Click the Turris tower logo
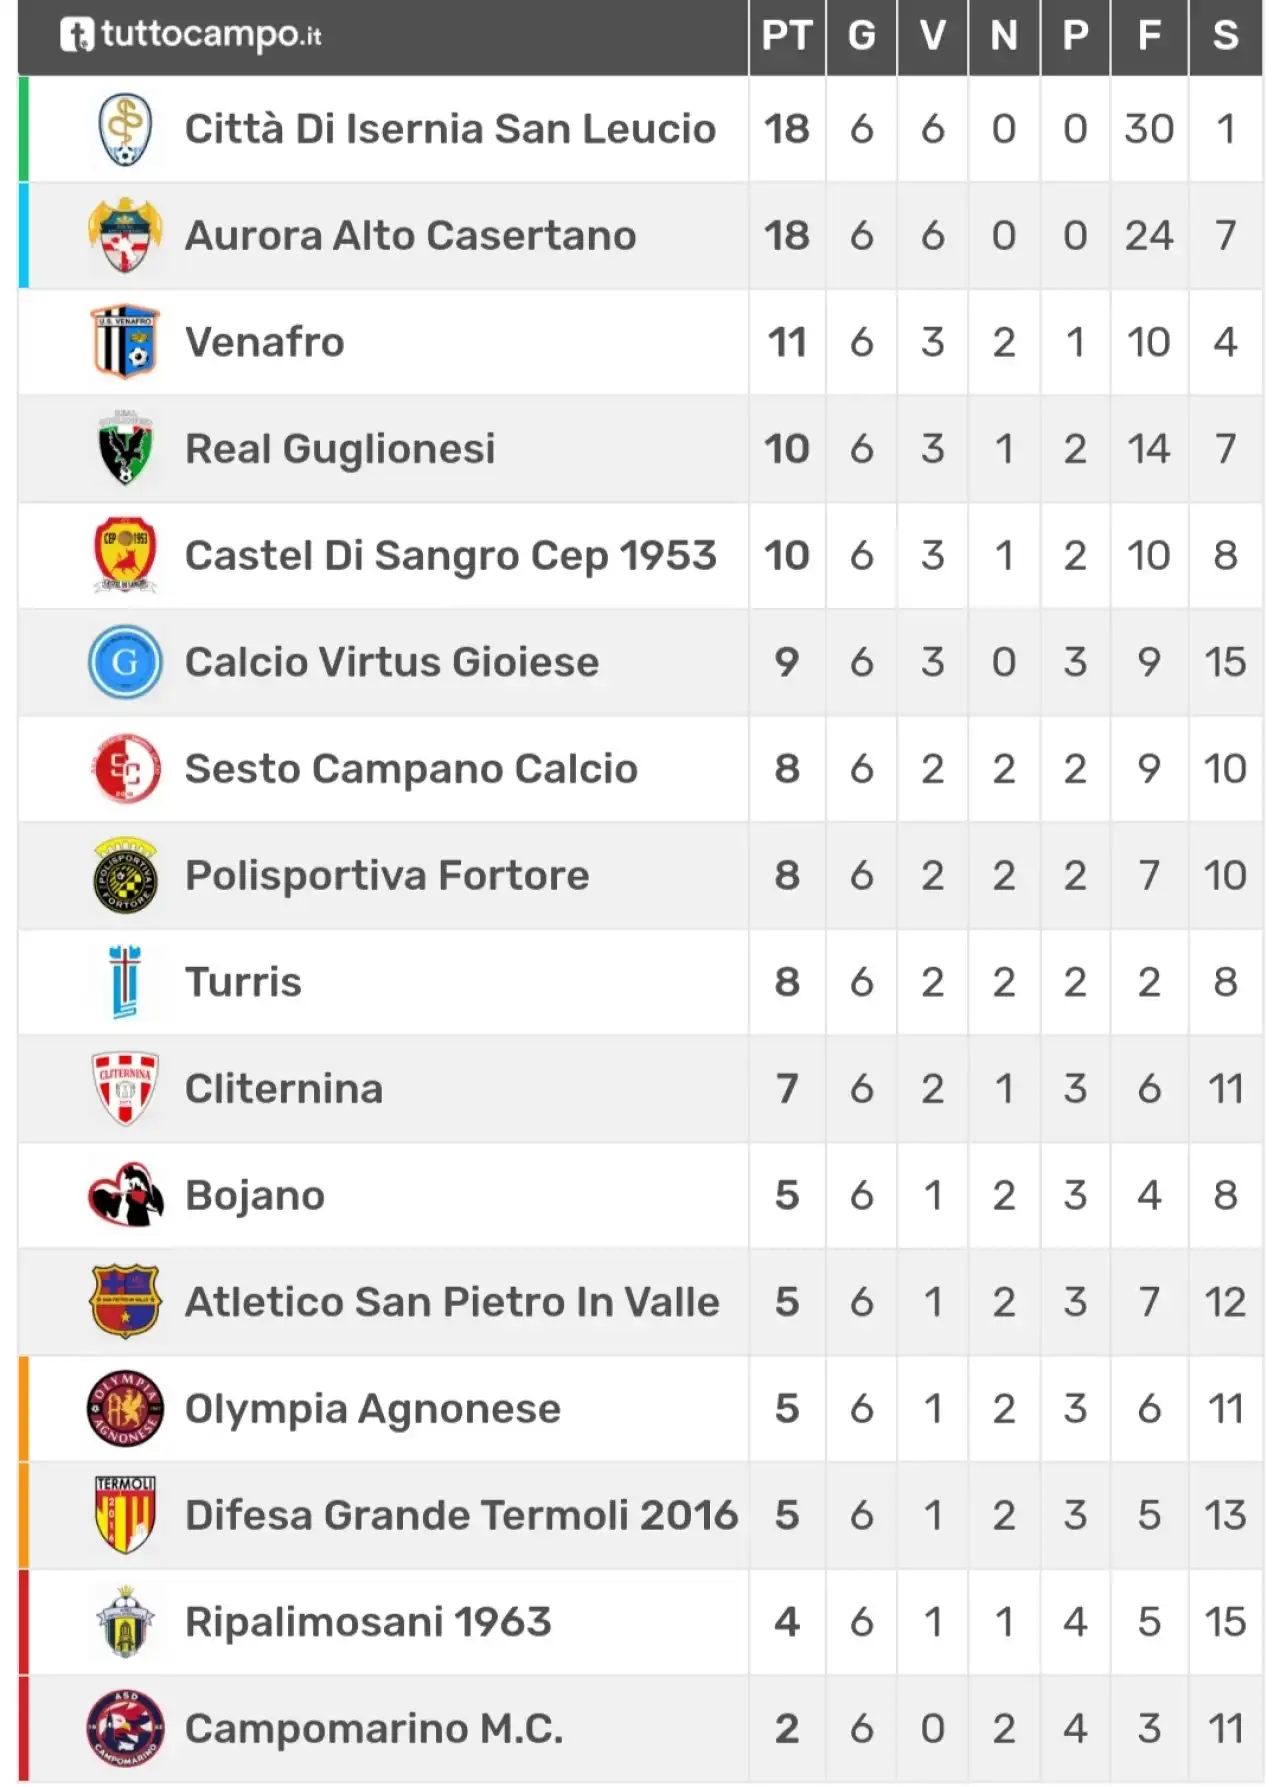The image size is (1280, 1787). click(x=125, y=982)
